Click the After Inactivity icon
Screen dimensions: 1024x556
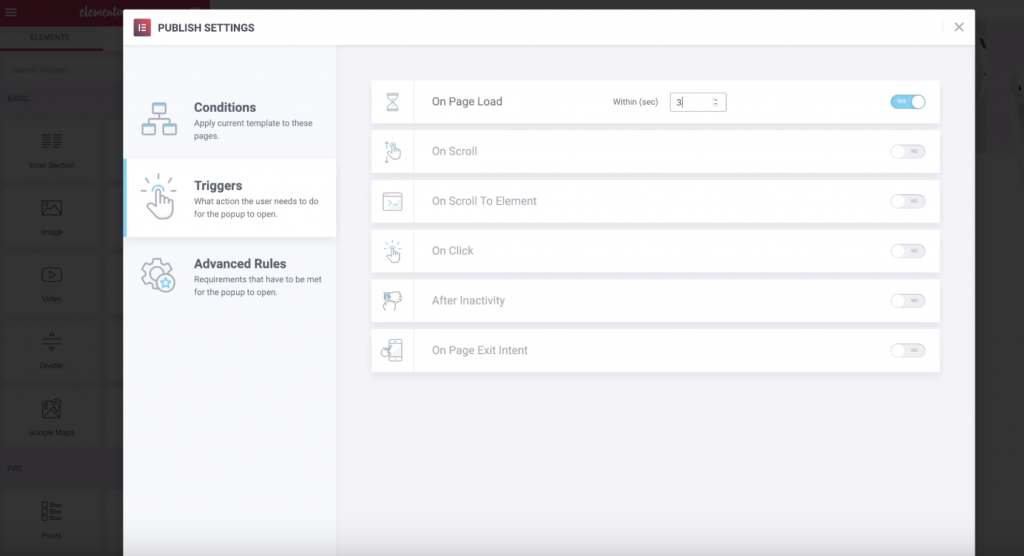(x=392, y=300)
